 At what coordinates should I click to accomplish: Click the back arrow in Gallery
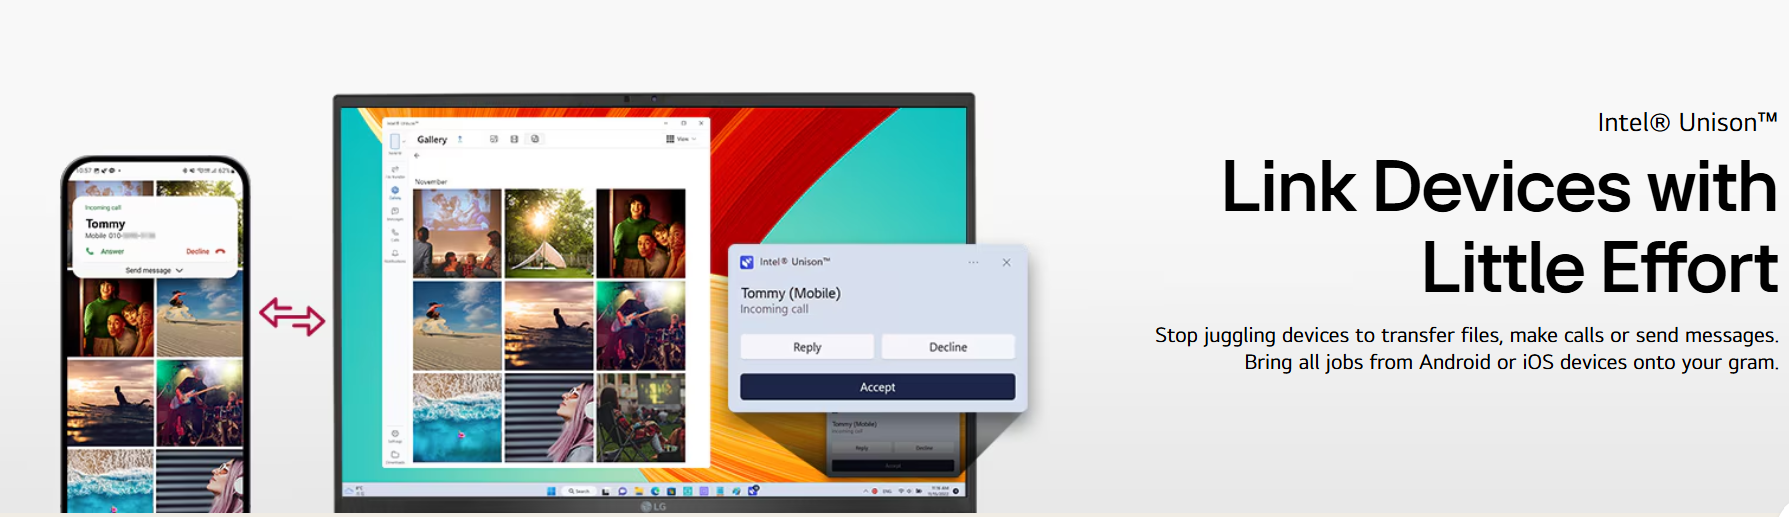[x=417, y=156]
